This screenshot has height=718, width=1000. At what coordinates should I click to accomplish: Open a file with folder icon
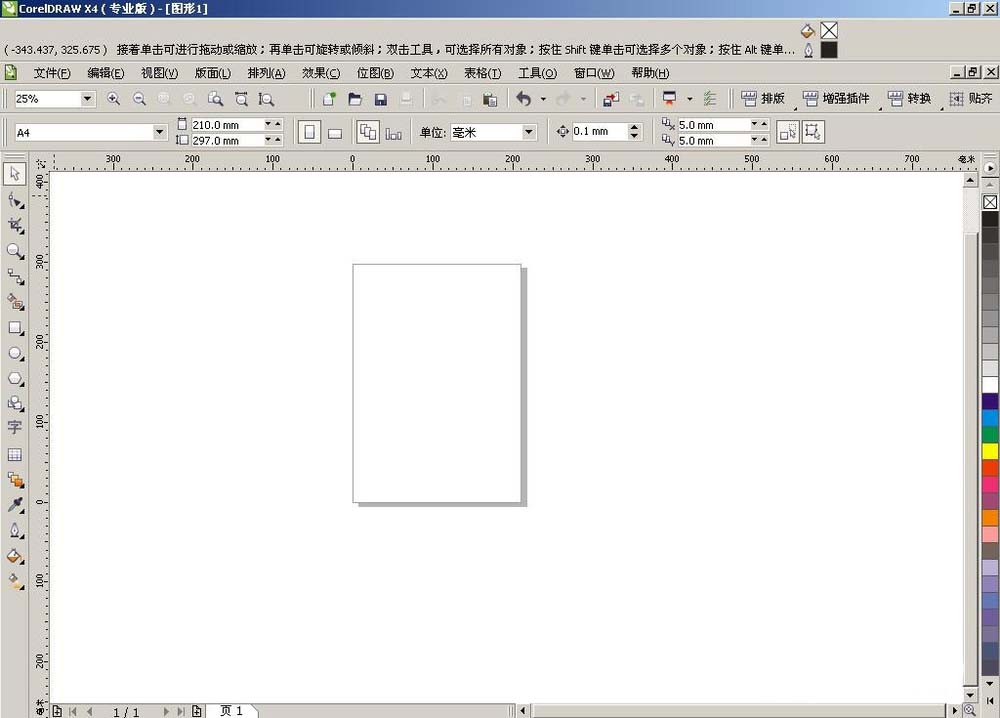[355, 99]
